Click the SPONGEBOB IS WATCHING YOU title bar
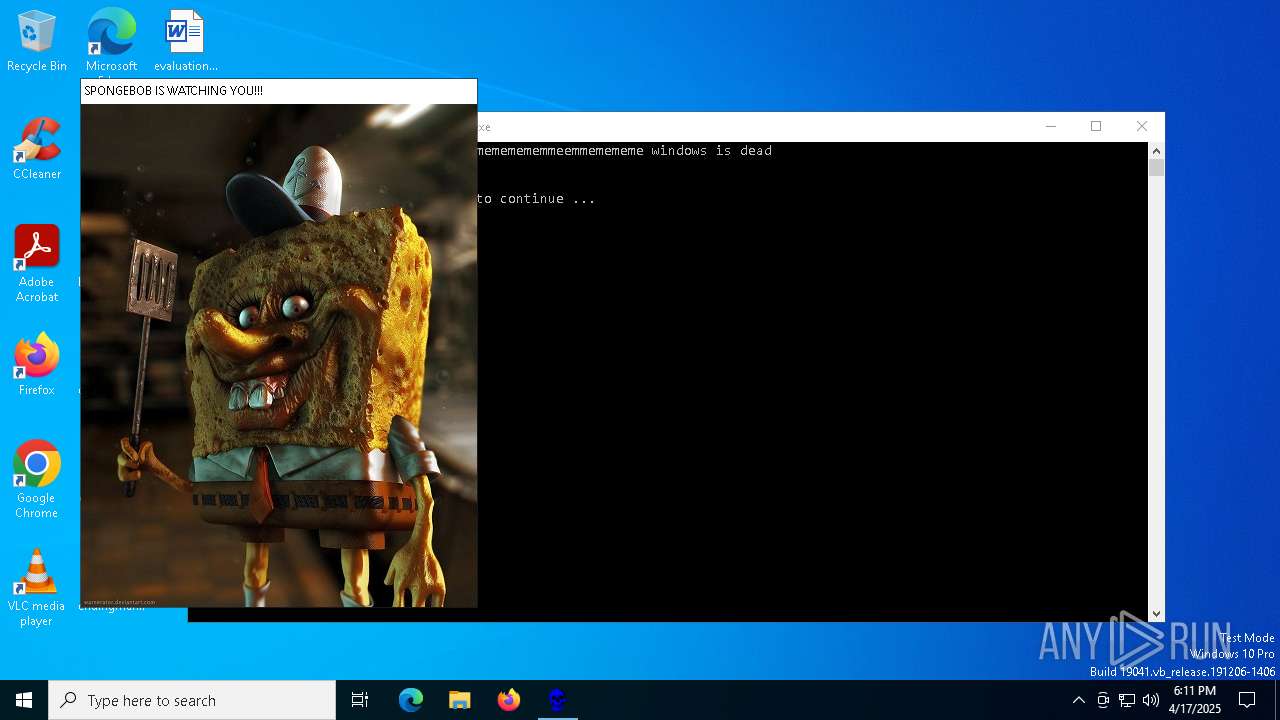The image size is (1280, 720). [x=279, y=91]
